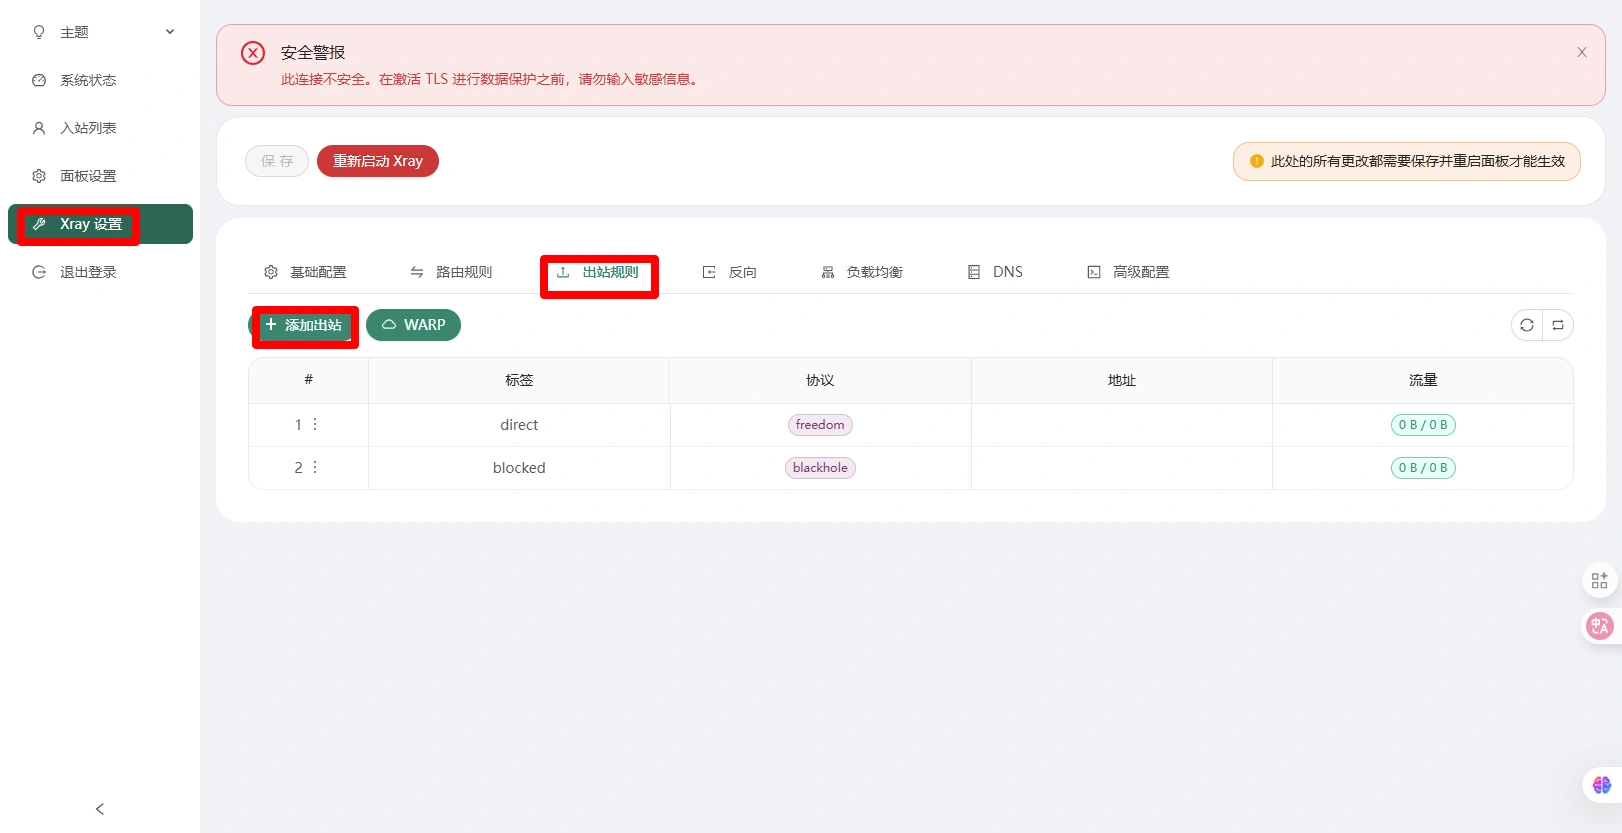
Task: Click the reset traffic icon button
Action: 1558,325
